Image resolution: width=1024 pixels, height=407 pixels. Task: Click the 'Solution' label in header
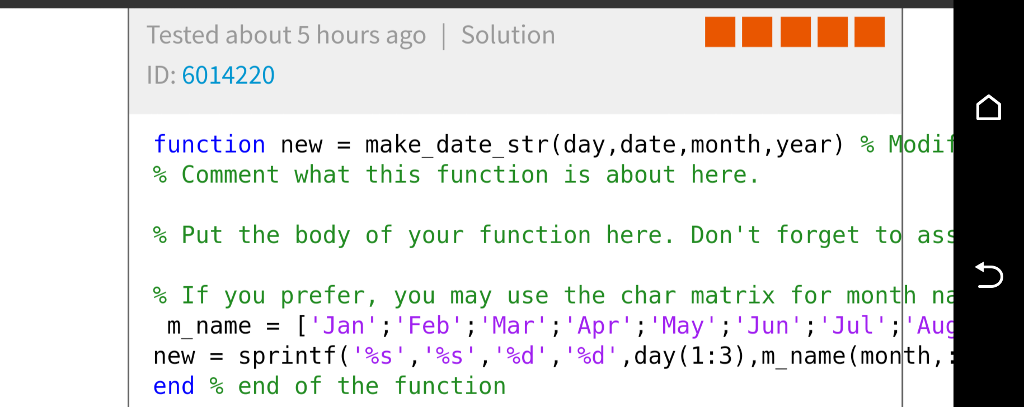(508, 35)
